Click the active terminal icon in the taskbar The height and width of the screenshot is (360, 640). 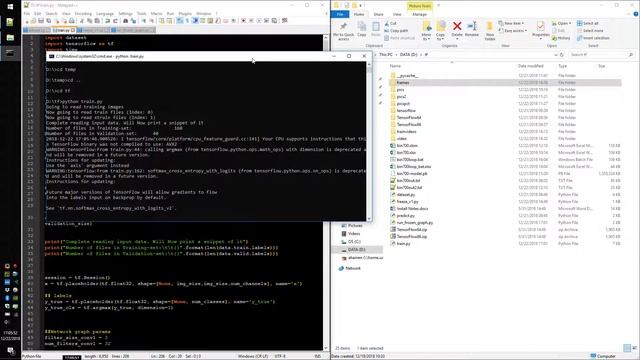pyautogui.click(x=10, y=53)
